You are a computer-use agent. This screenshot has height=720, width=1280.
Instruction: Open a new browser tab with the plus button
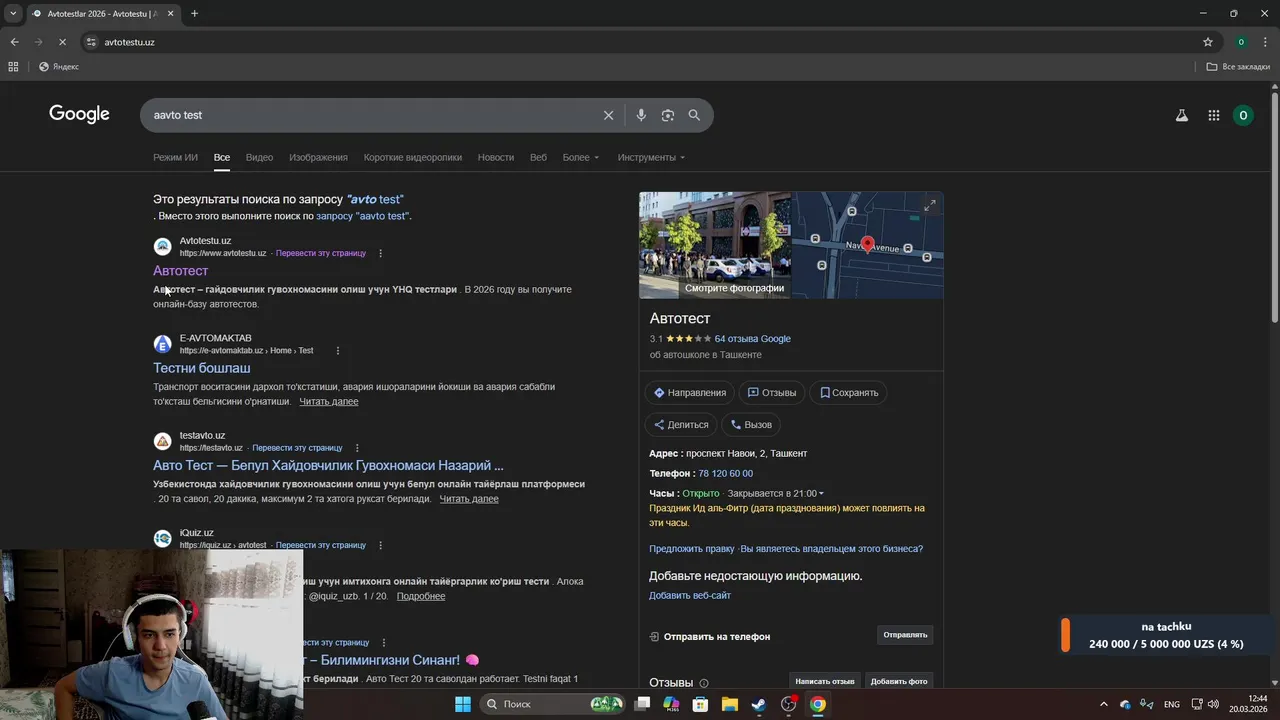(x=194, y=13)
